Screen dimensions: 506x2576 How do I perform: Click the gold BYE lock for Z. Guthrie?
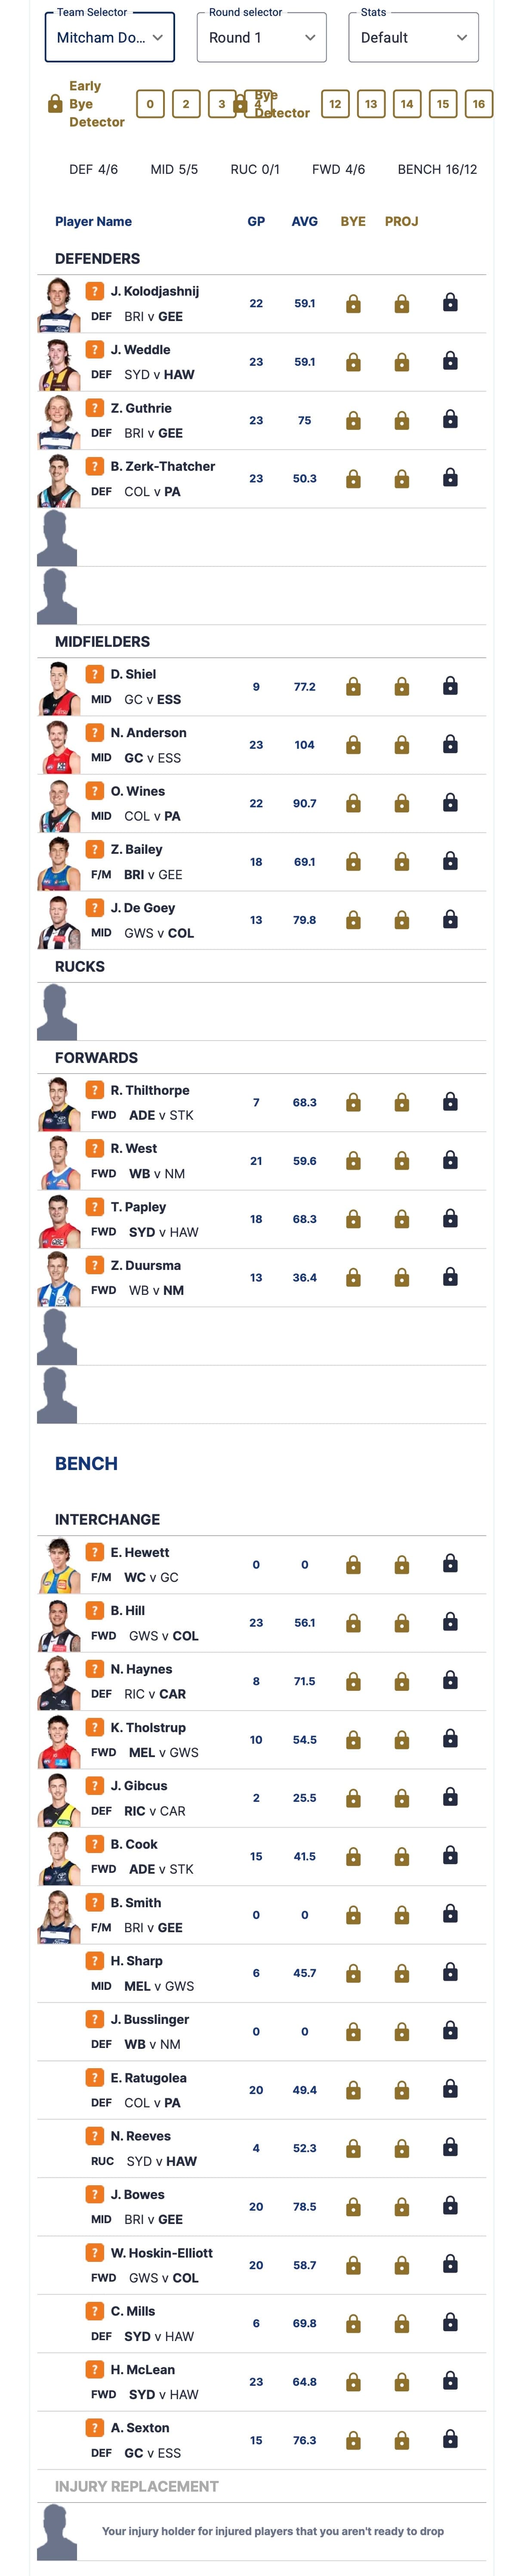click(x=353, y=421)
